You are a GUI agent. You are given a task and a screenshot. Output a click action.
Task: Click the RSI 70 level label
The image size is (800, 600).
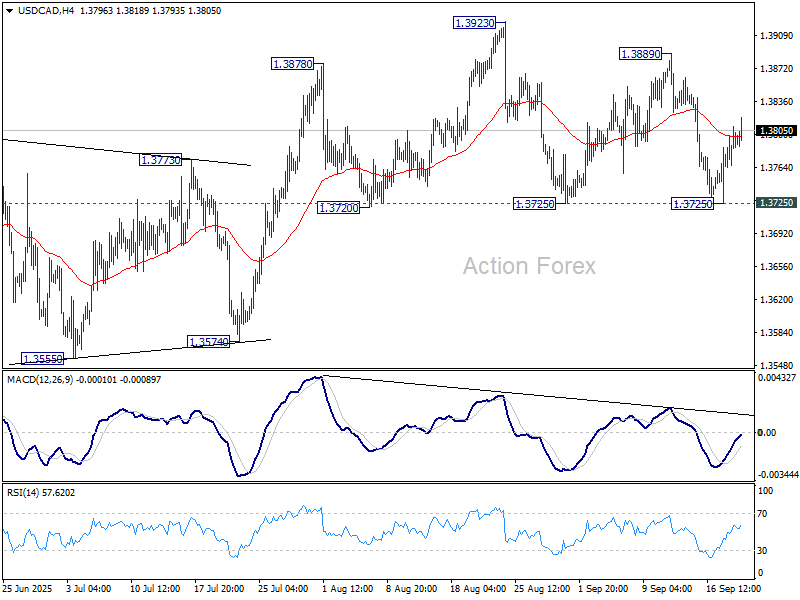click(x=762, y=514)
